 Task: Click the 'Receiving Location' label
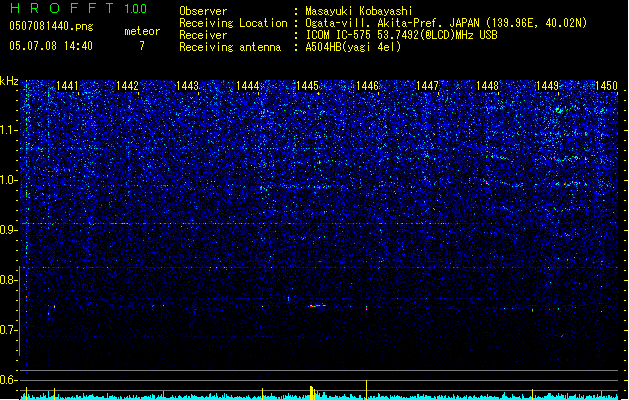point(233,23)
